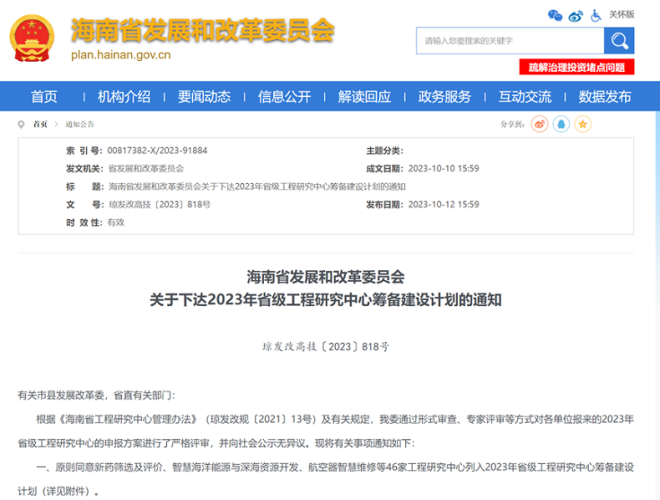Select 互动交流 in the navigation bar
The height and width of the screenshot is (500, 660).
point(525,97)
